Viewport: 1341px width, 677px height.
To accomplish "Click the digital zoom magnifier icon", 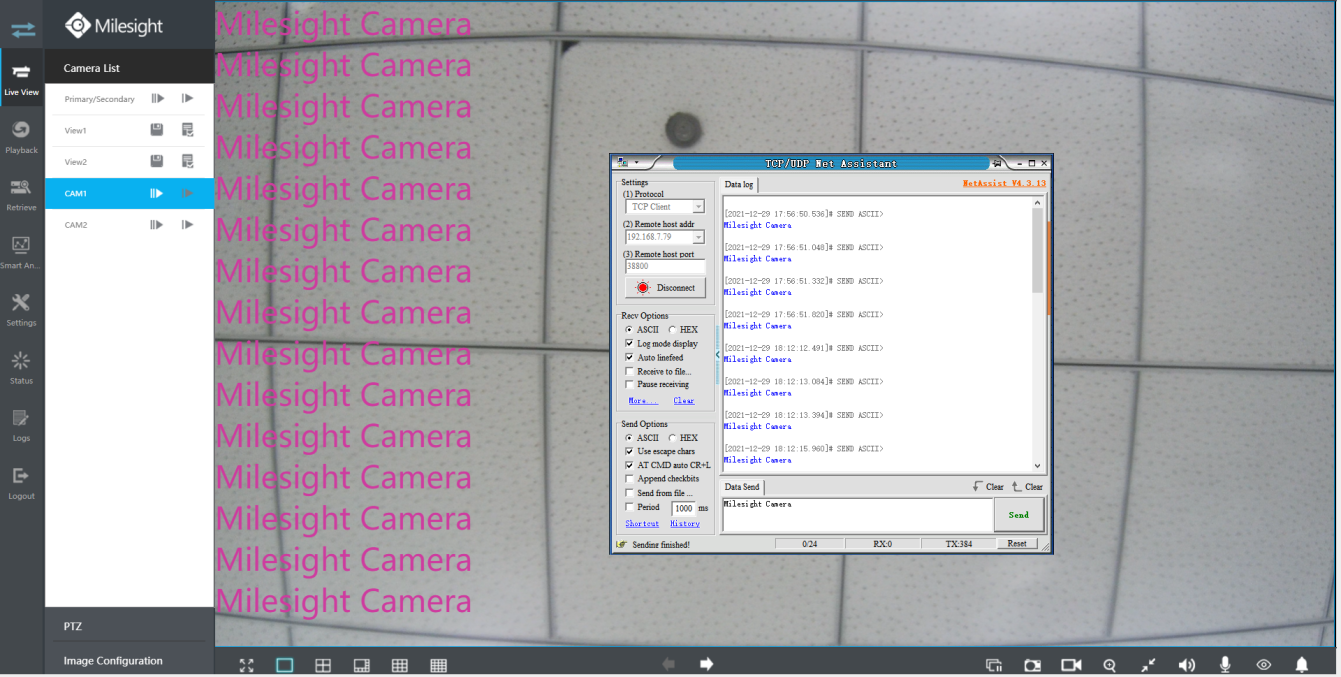I will pyautogui.click(x=1110, y=665).
